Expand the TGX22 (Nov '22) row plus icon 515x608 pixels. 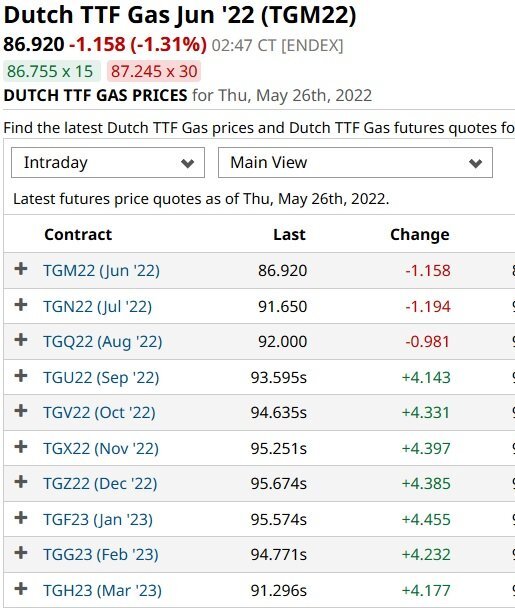coord(21,447)
